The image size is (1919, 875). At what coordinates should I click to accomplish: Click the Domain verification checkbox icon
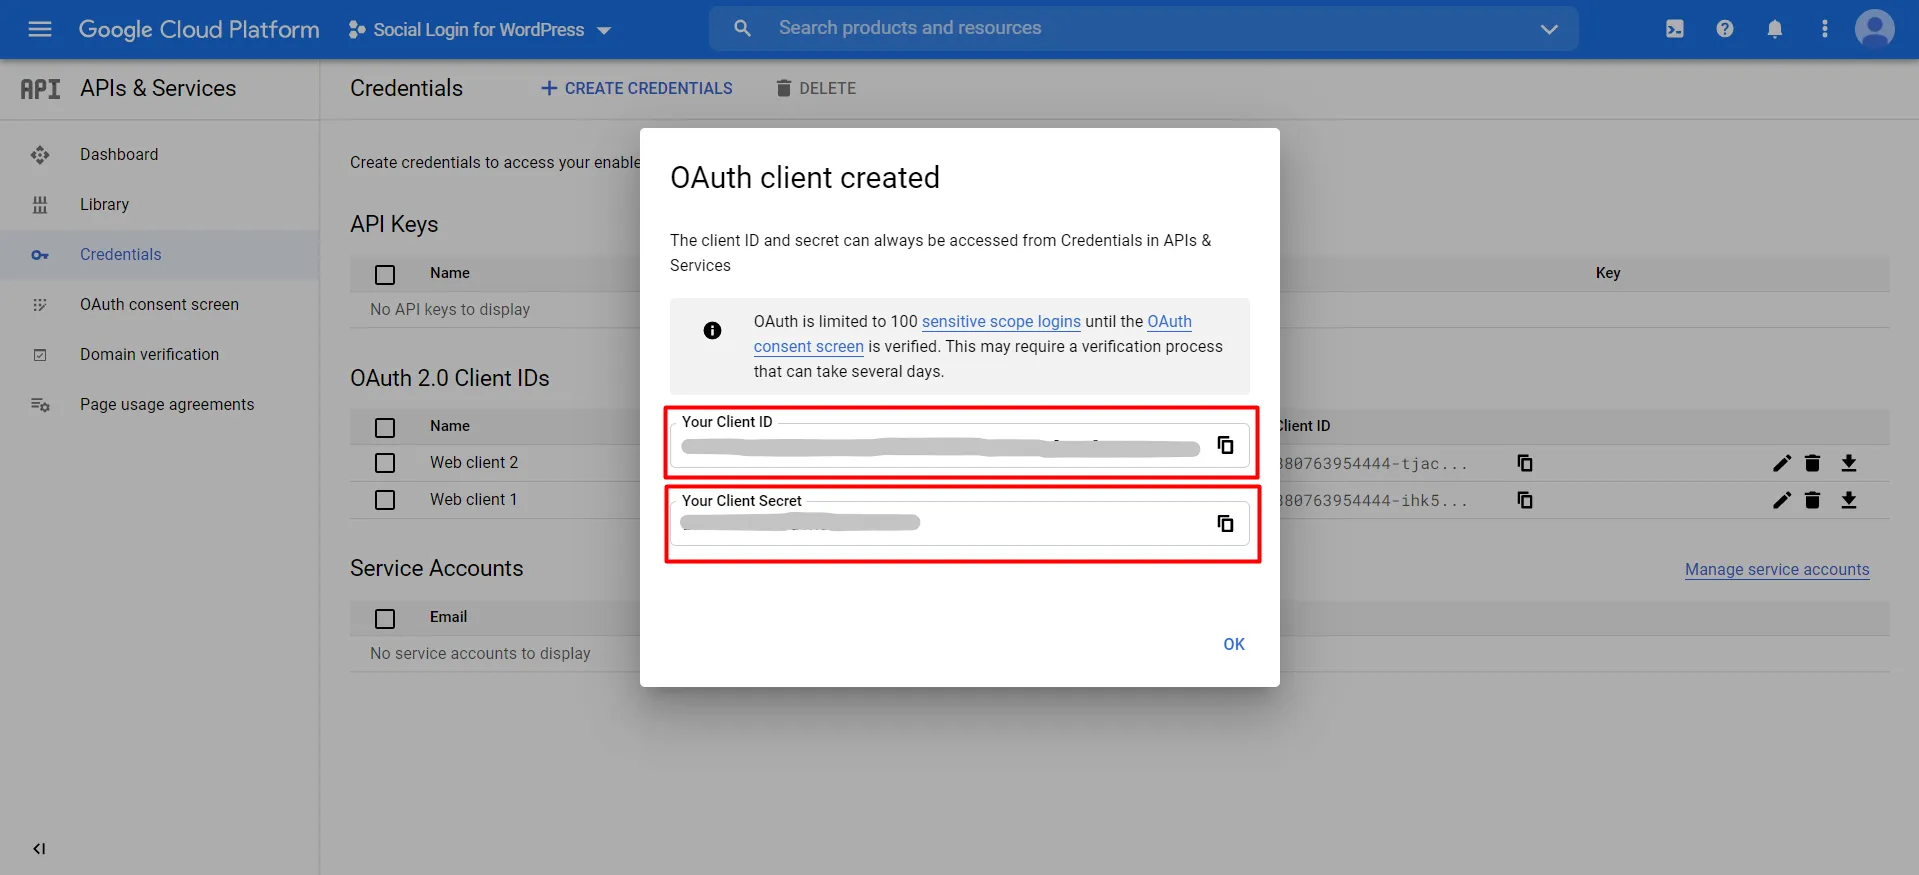click(40, 355)
